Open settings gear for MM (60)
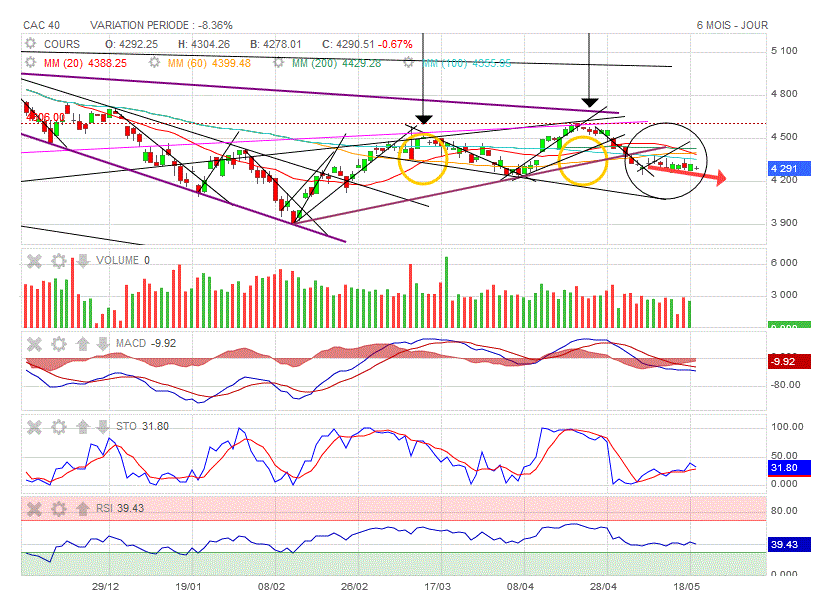 click(154, 62)
